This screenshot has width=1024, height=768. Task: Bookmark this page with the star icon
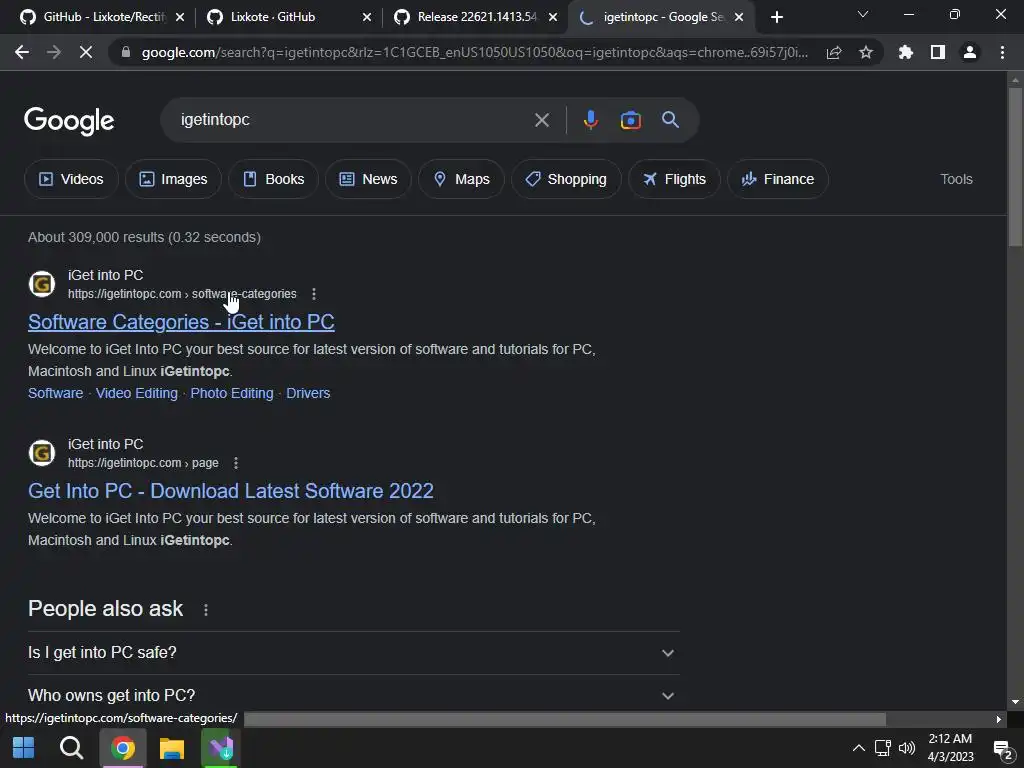coord(866,52)
